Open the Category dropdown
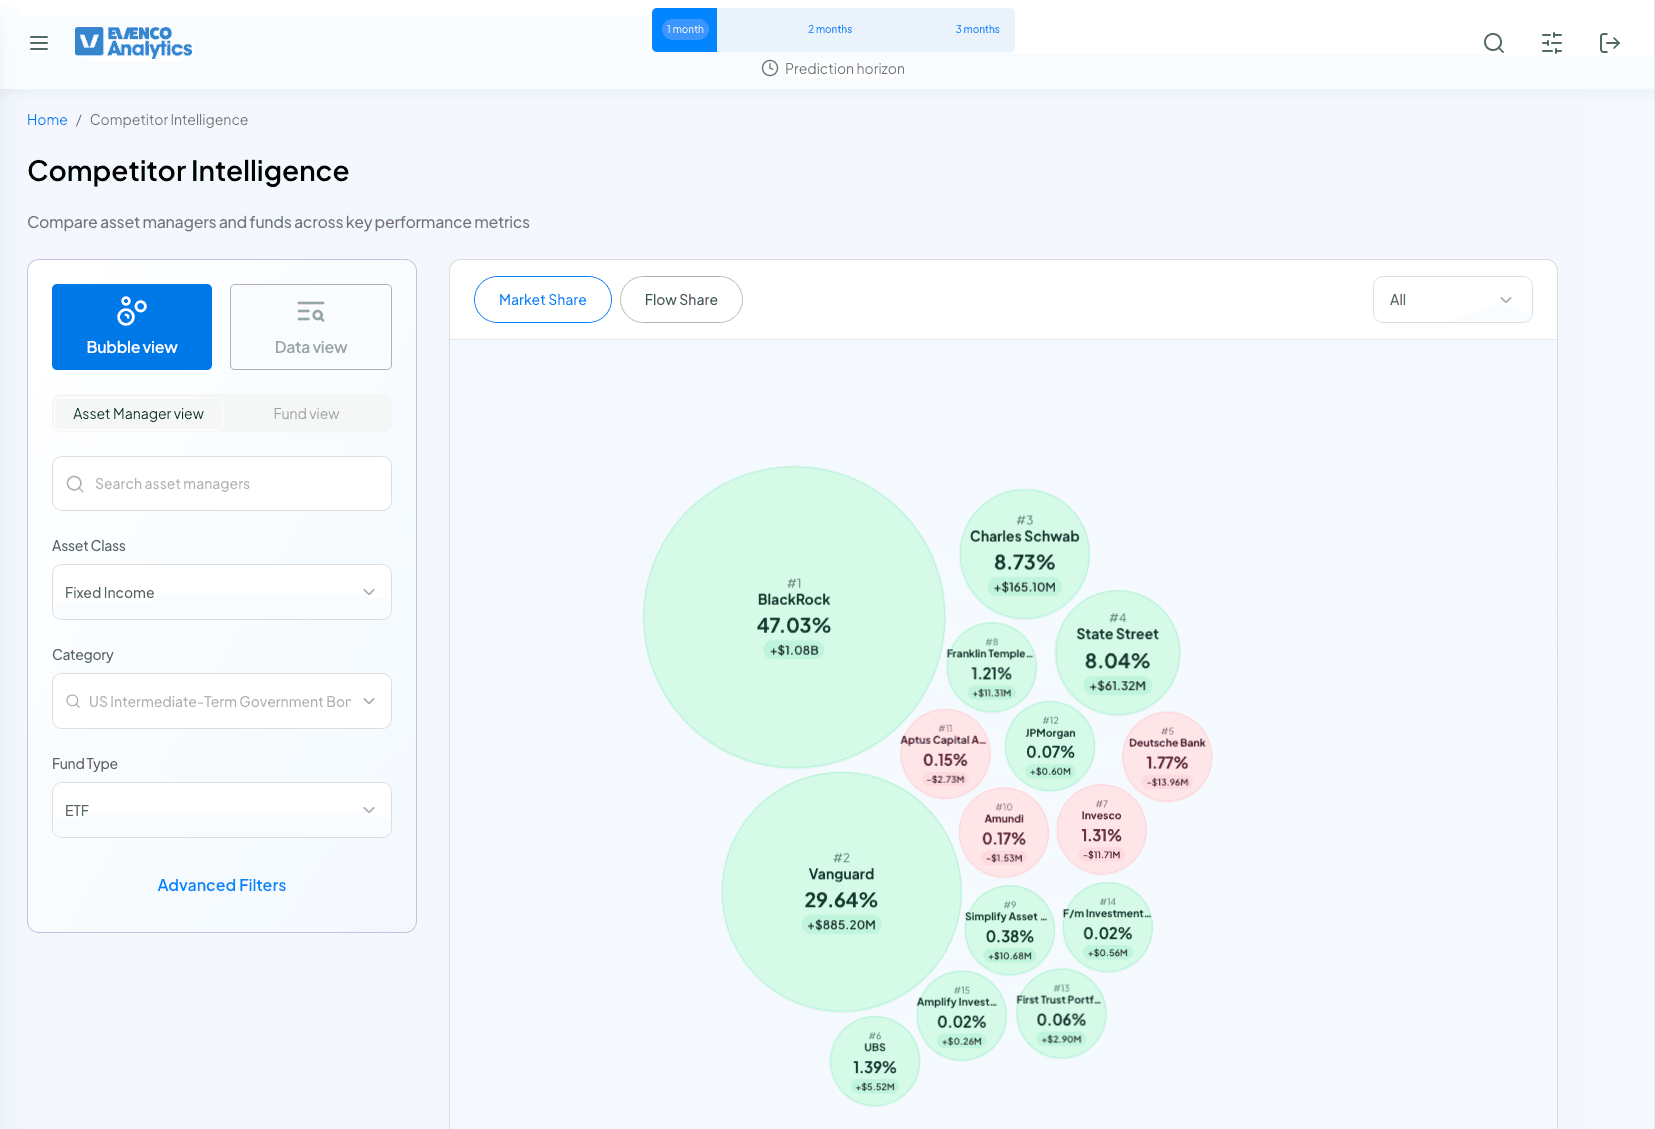Screen dimensions: 1655x1129 point(221,701)
